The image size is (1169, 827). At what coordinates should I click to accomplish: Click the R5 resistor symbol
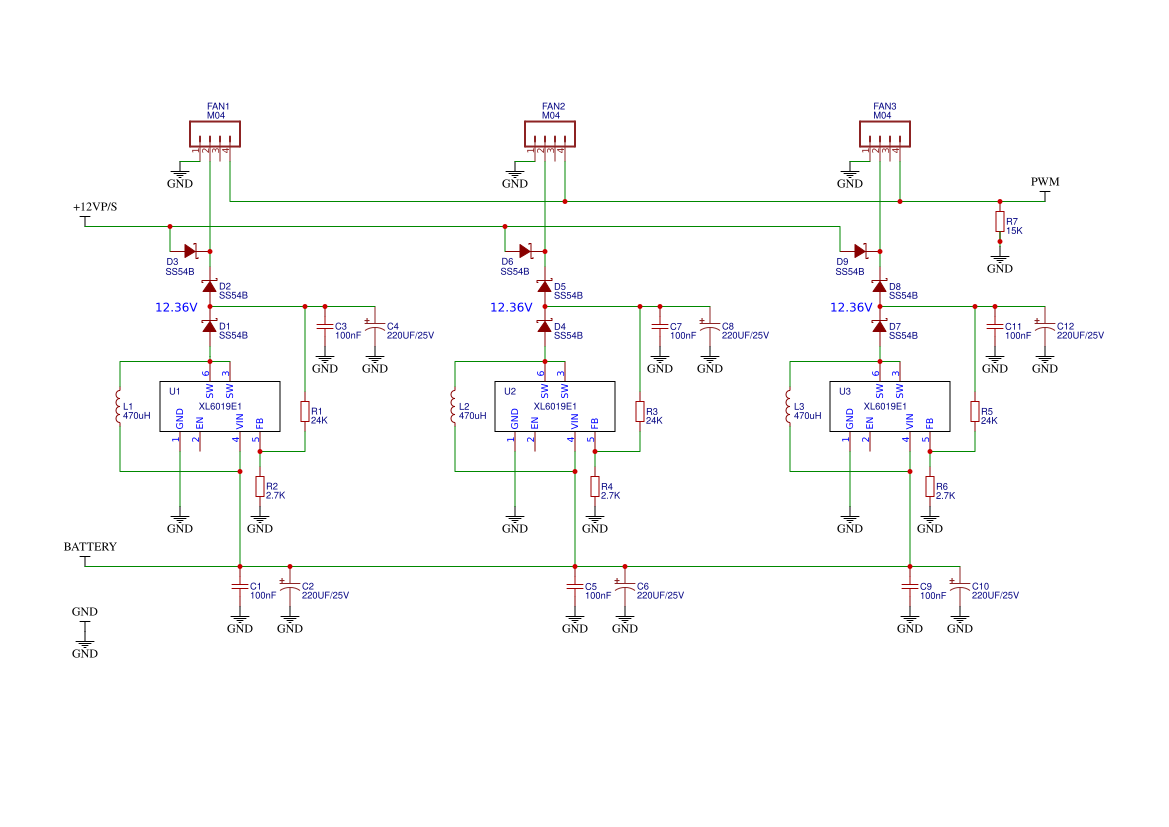974,412
